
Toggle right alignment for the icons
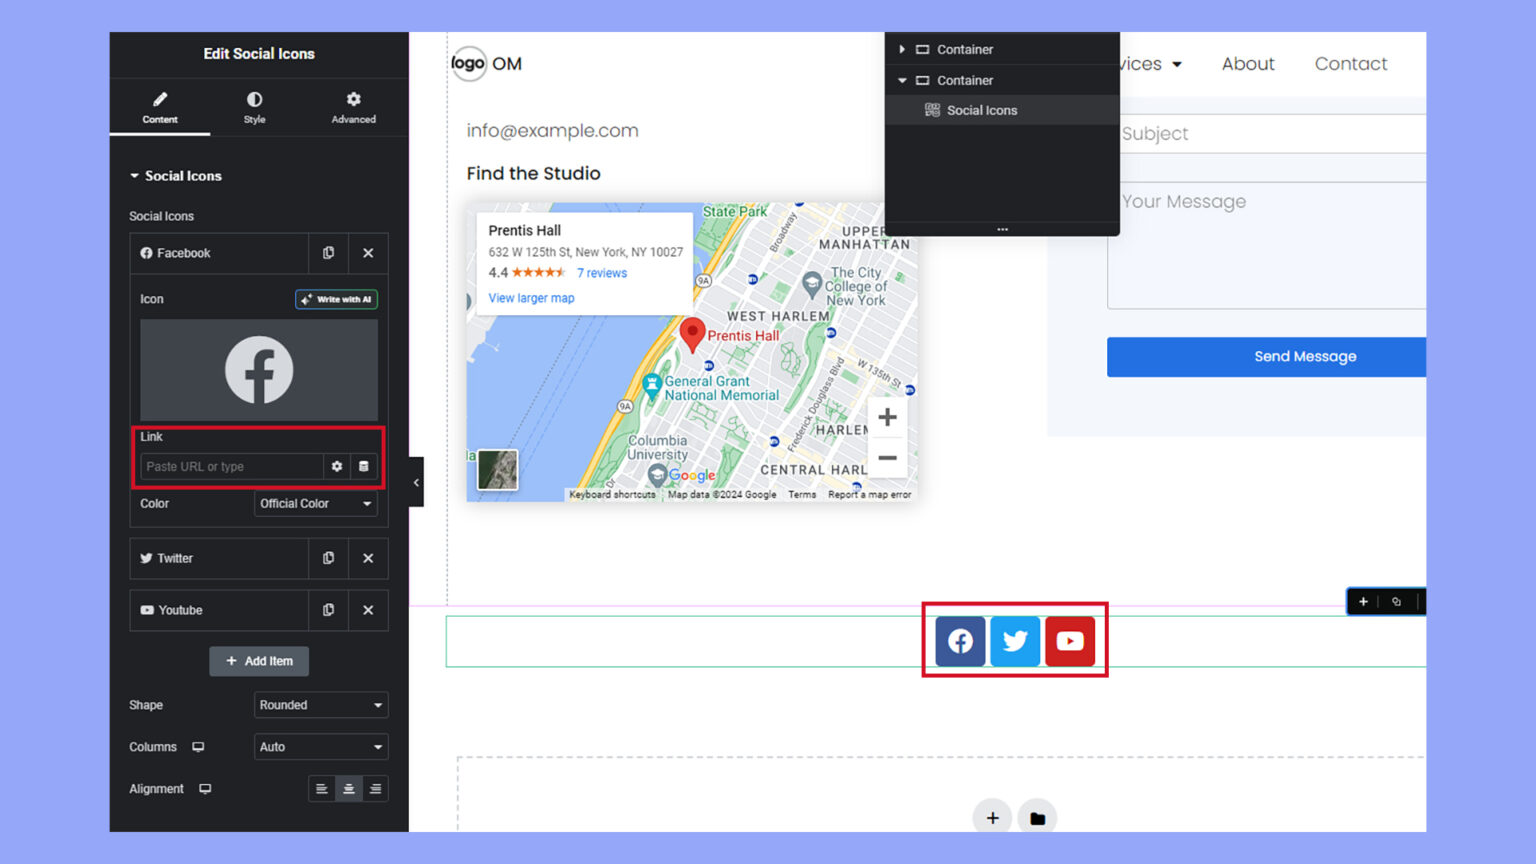375,788
